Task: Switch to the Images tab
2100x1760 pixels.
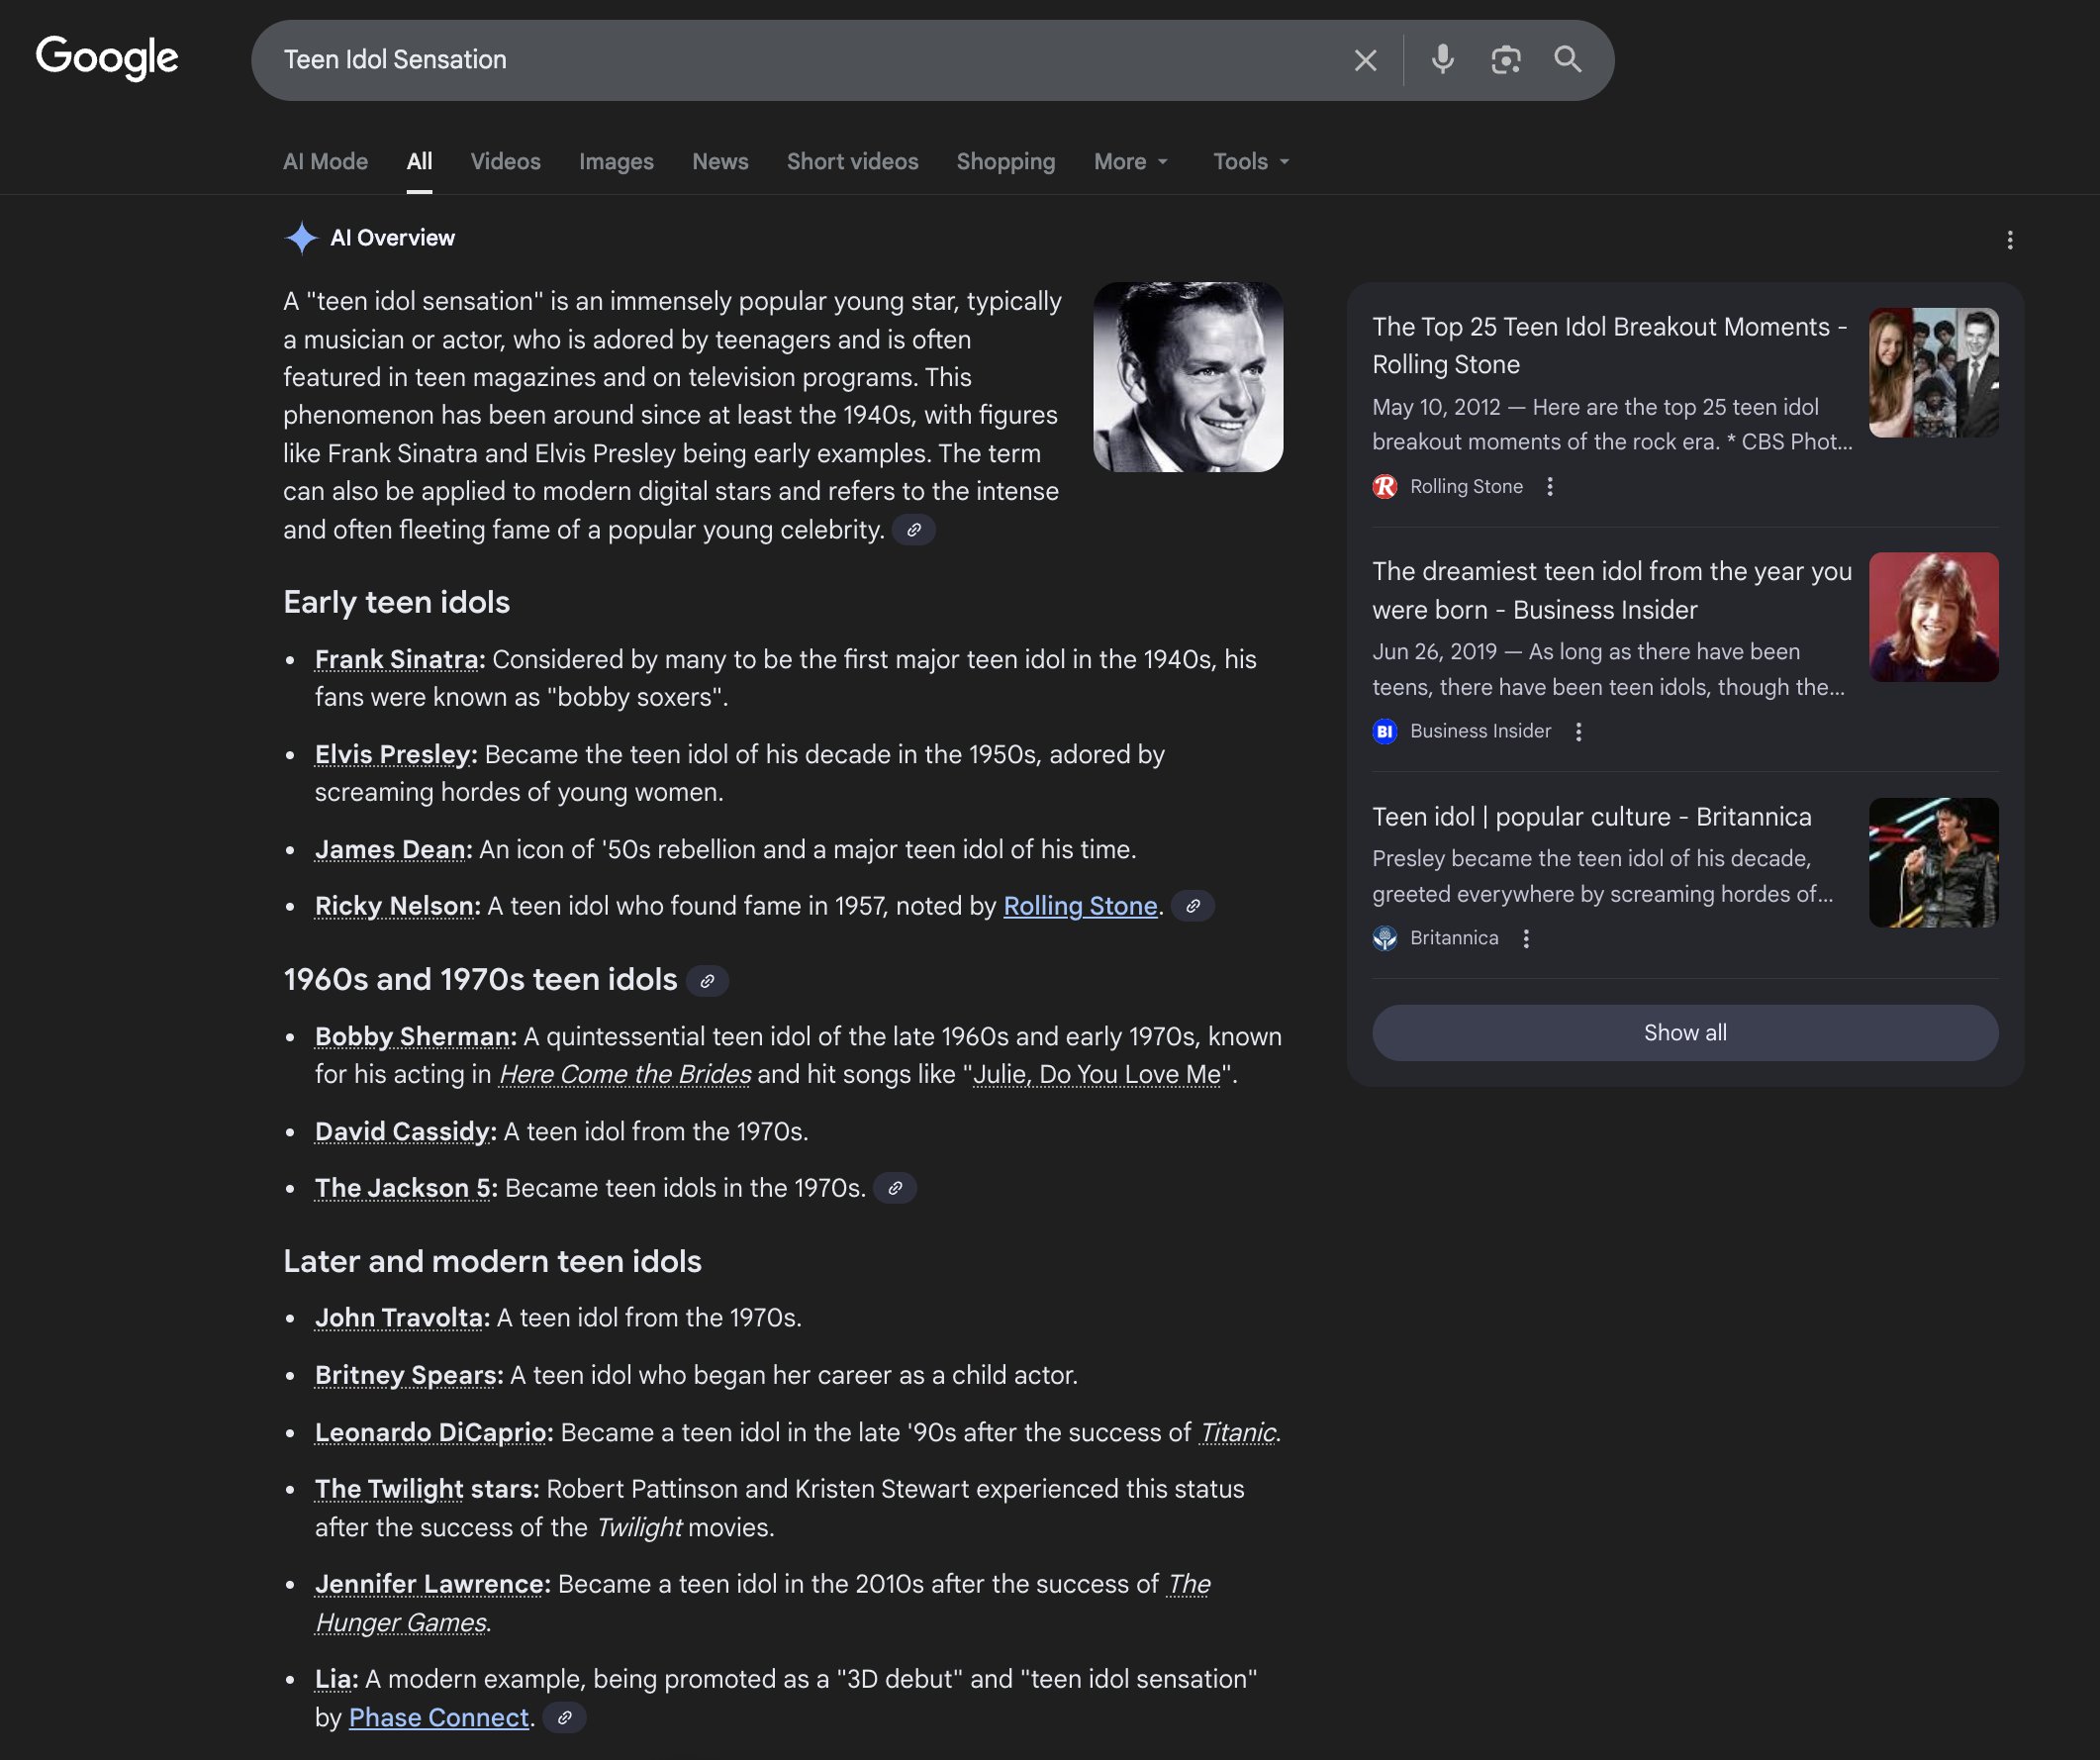Action: 616,162
